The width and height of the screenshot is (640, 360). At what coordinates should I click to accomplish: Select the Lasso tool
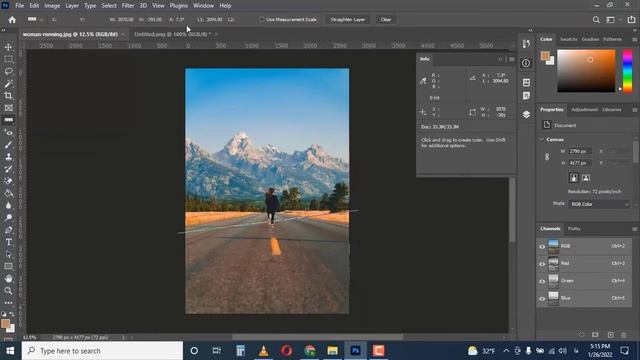point(8,71)
